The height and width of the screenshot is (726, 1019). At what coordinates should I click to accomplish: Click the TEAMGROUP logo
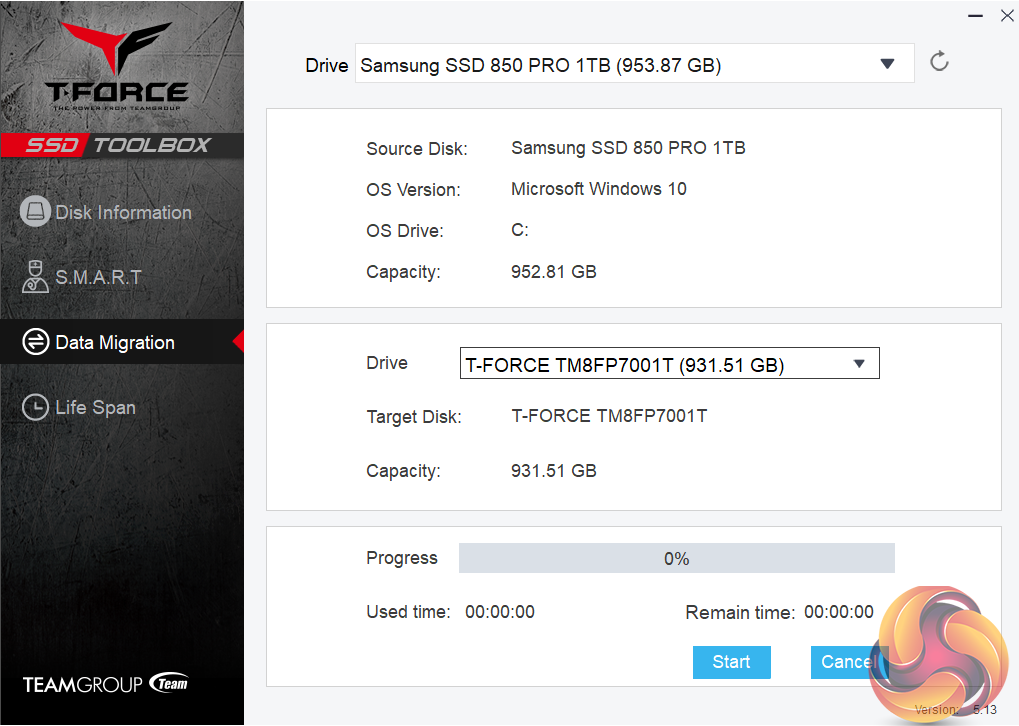click(x=105, y=684)
